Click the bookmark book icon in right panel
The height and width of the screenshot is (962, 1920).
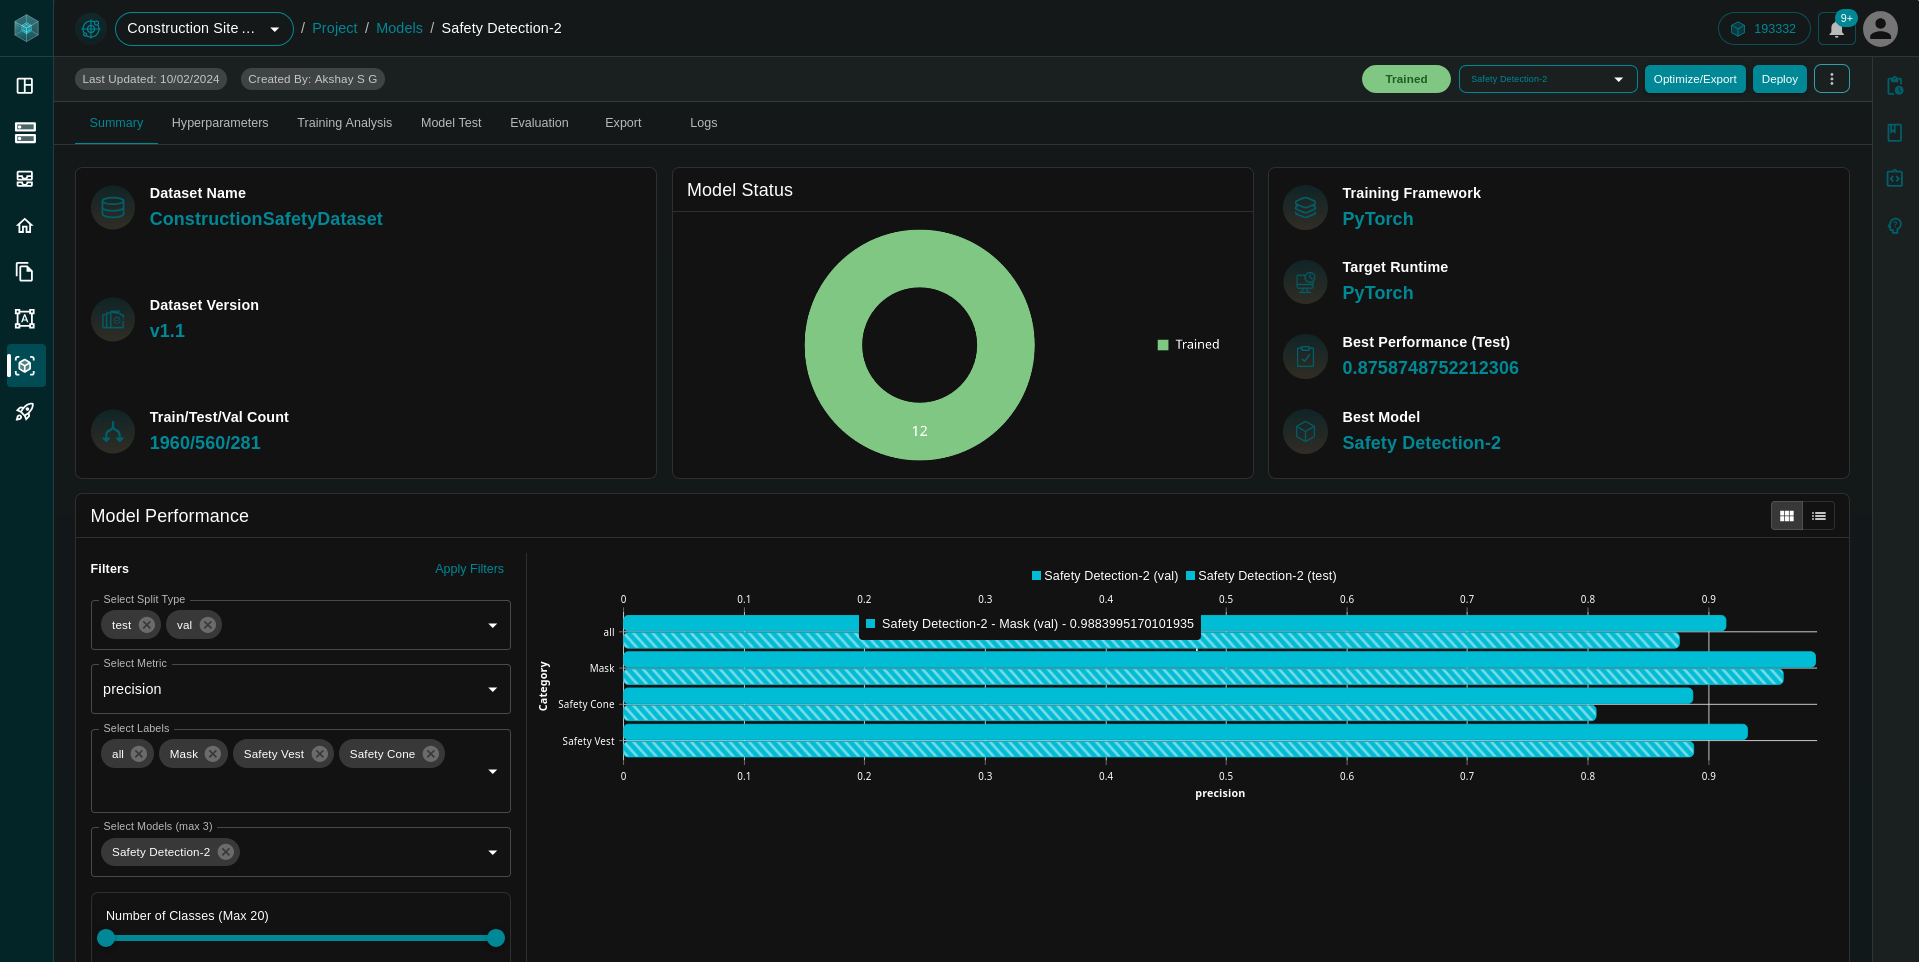[x=1895, y=133]
